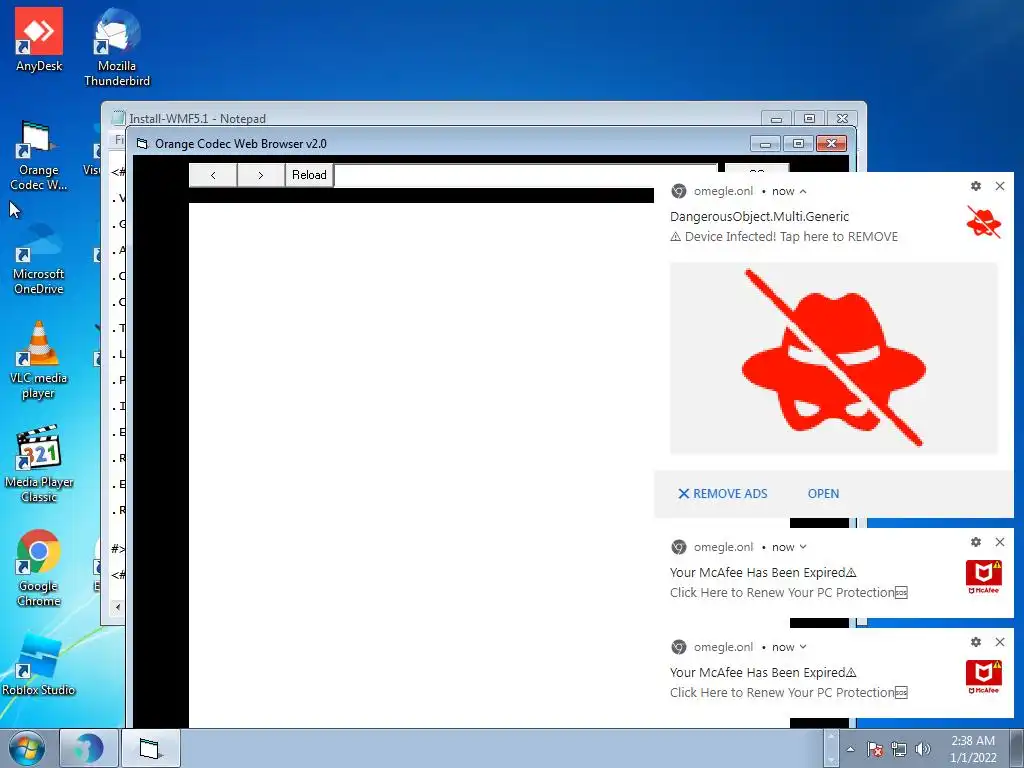Viewport: 1024px width, 768px height.
Task: Open Action Center flag tray icon
Action: [875, 749]
